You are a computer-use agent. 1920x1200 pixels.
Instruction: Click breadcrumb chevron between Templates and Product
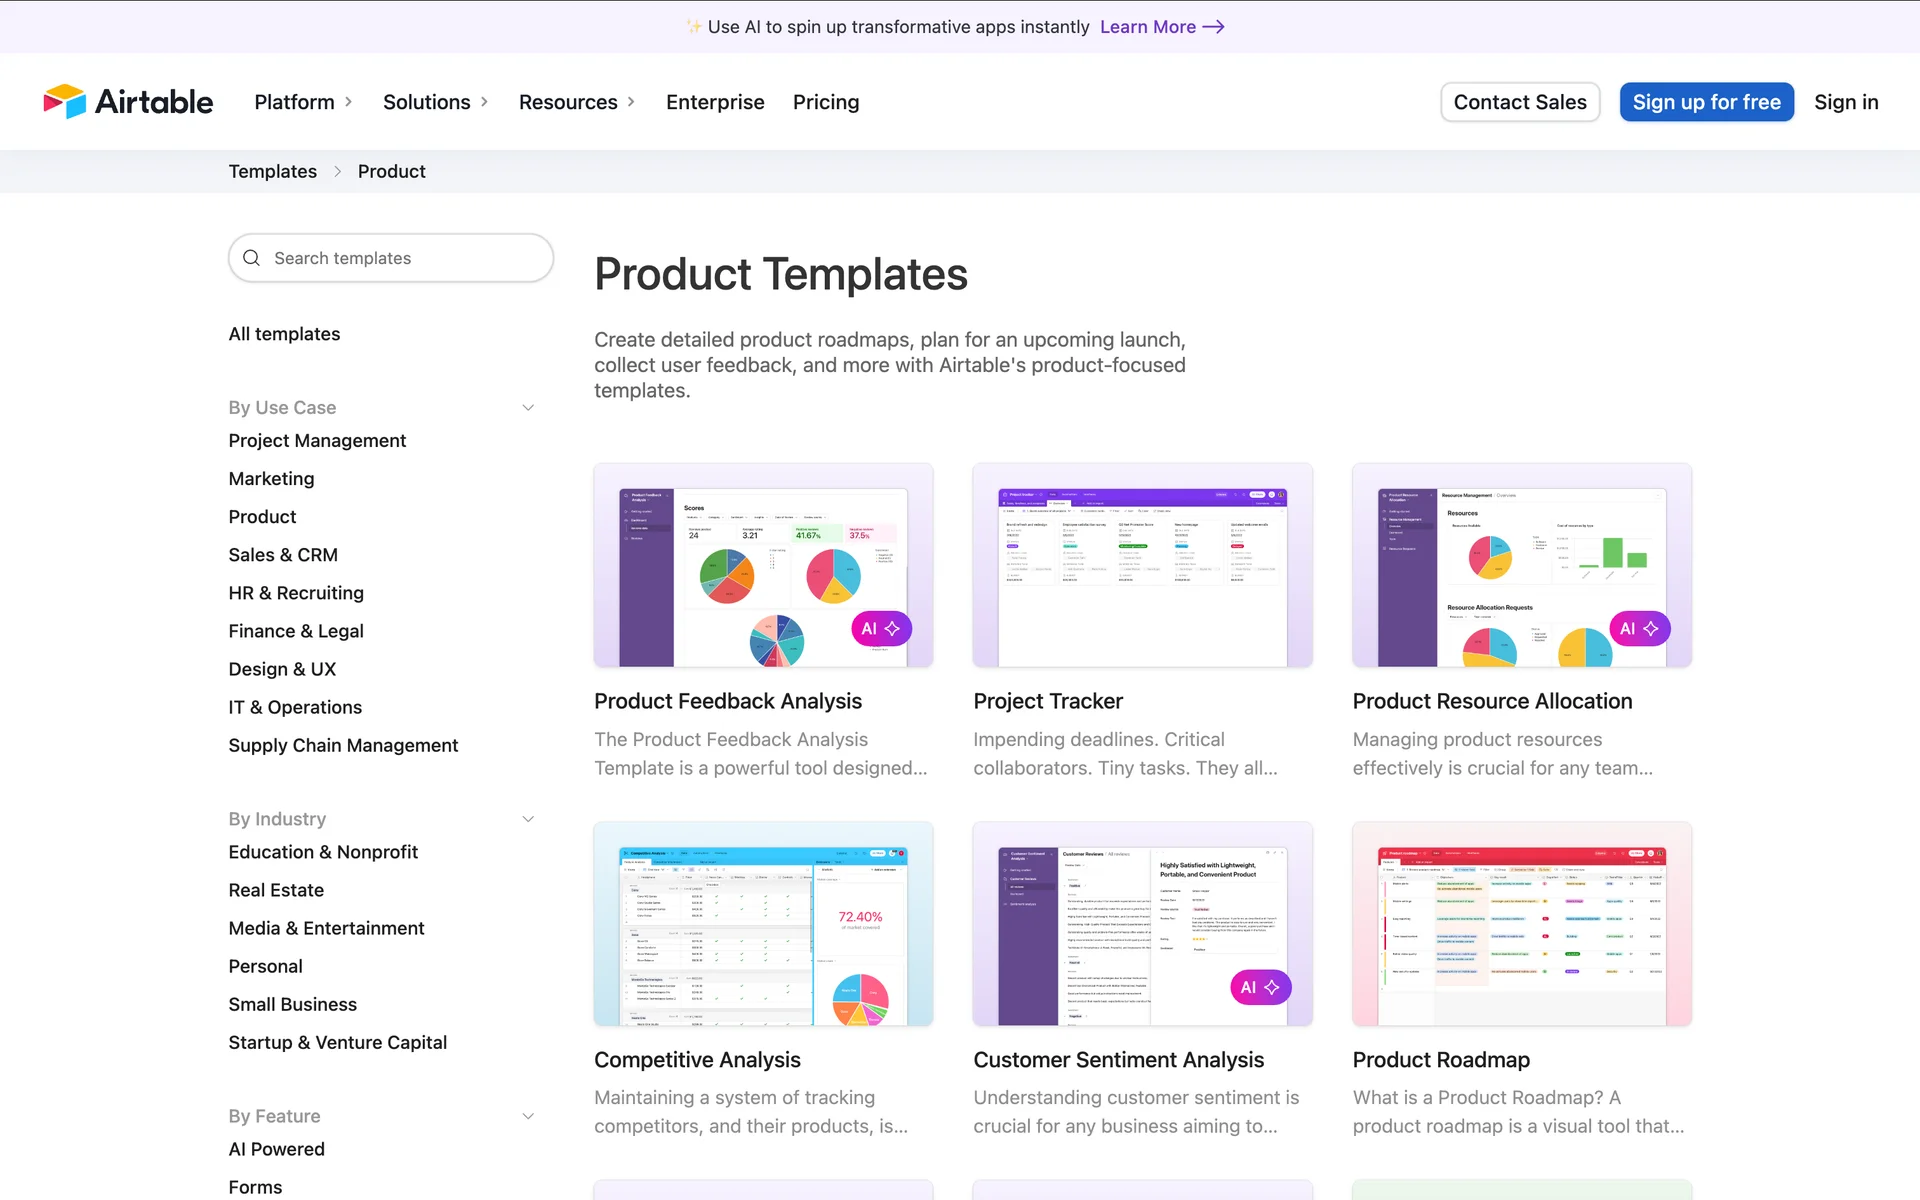(x=337, y=172)
